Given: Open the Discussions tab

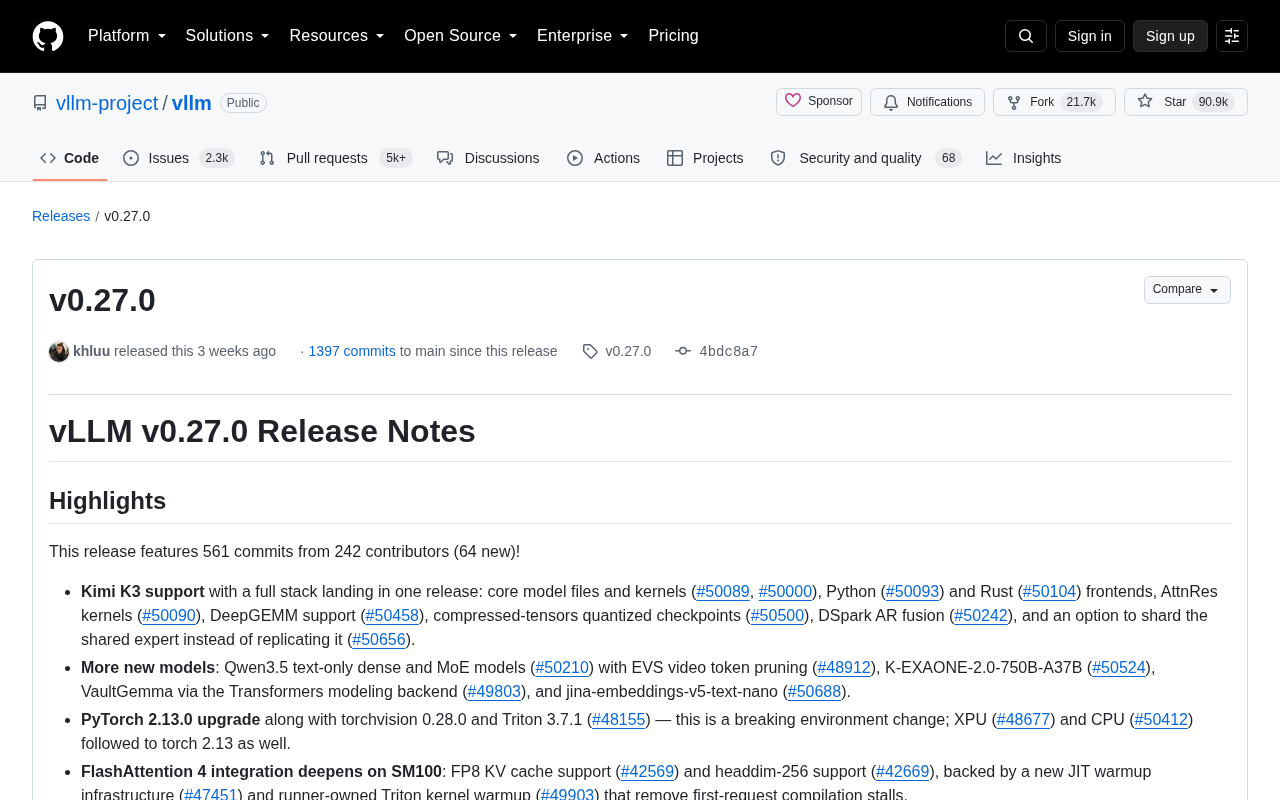Looking at the screenshot, I should [488, 158].
